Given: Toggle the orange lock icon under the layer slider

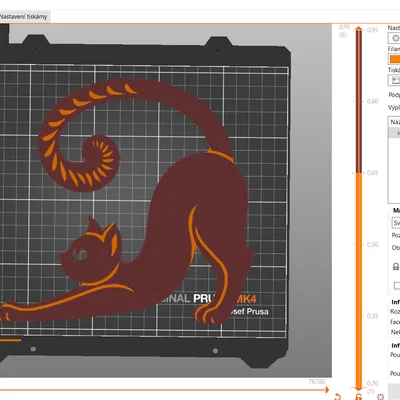Looking at the screenshot, I should (358, 397).
